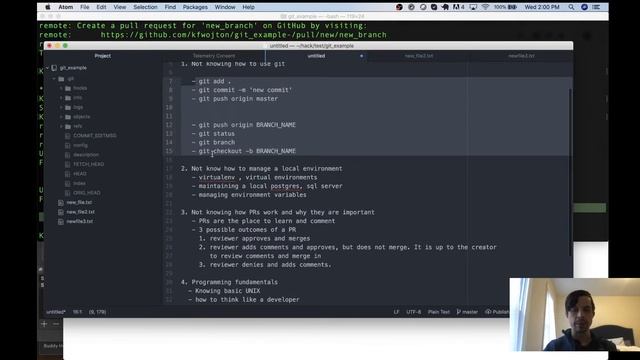Click the editor vertical scrollbar
640x360 pixels.
click(x=570, y=171)
